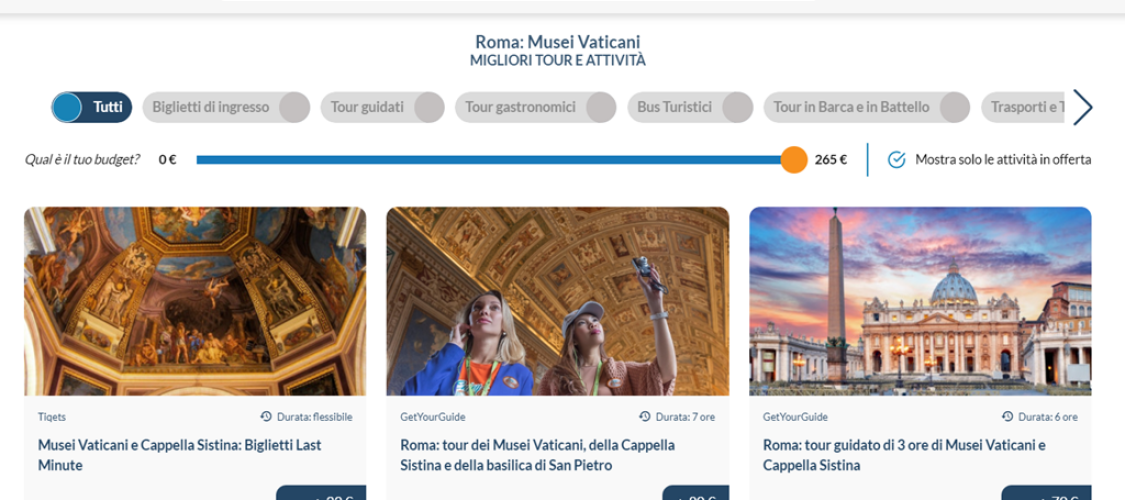
Task: Click the Tiqets provider label
Action: (x=52, y=417)
